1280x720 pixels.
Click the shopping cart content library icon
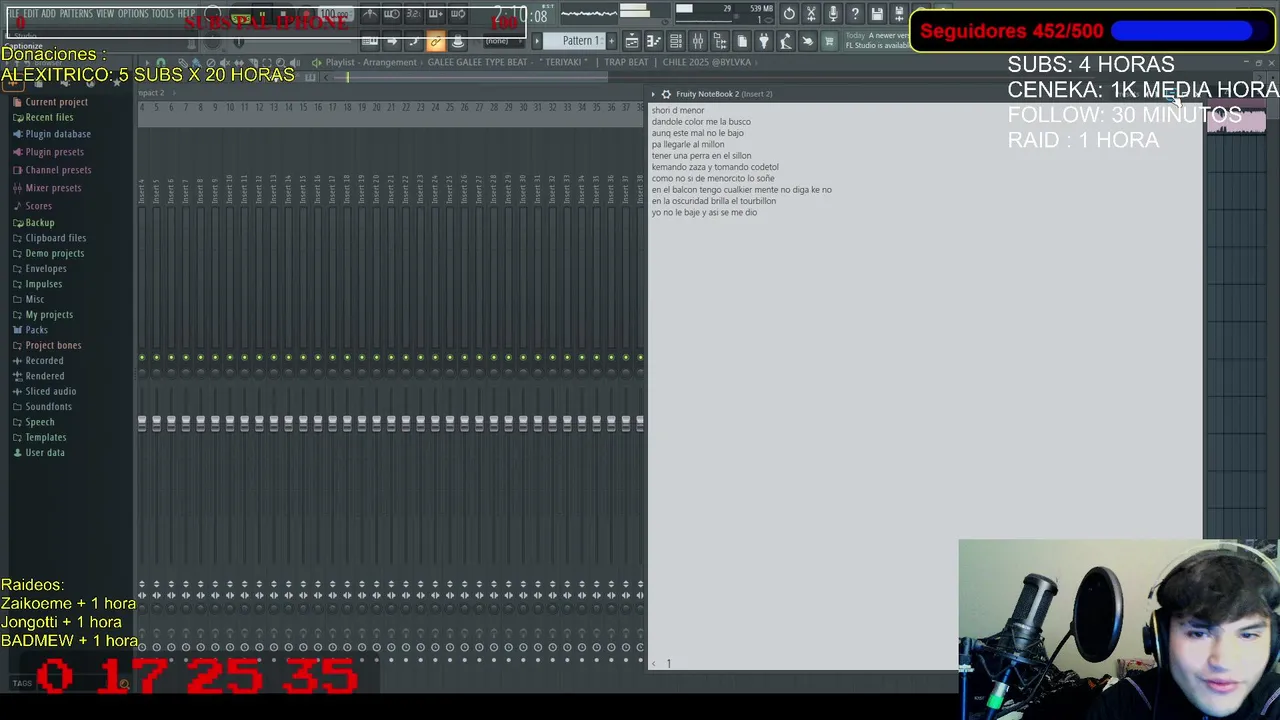[829, 41]
